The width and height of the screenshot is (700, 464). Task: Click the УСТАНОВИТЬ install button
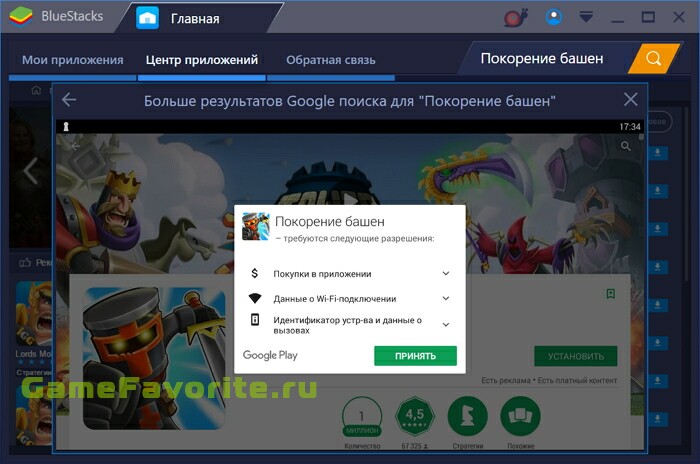coord(576,356)
